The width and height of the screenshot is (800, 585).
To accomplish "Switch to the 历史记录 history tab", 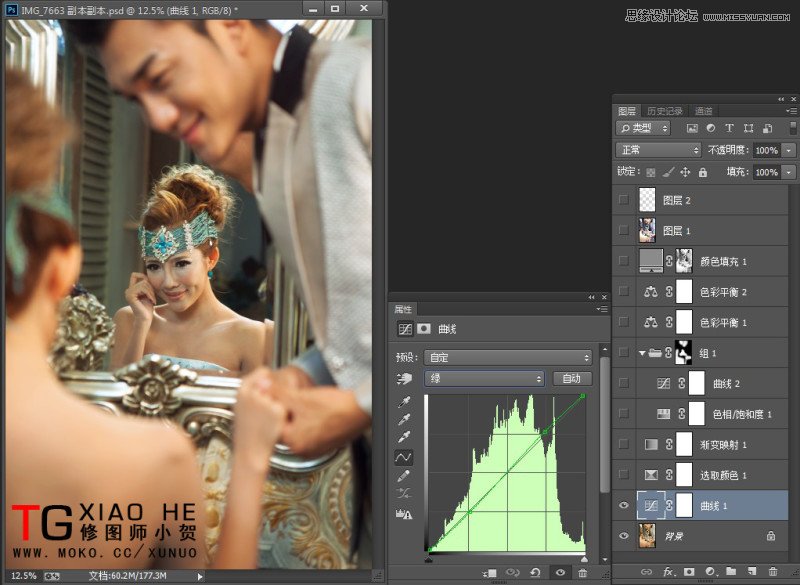I will coord(663,109).
